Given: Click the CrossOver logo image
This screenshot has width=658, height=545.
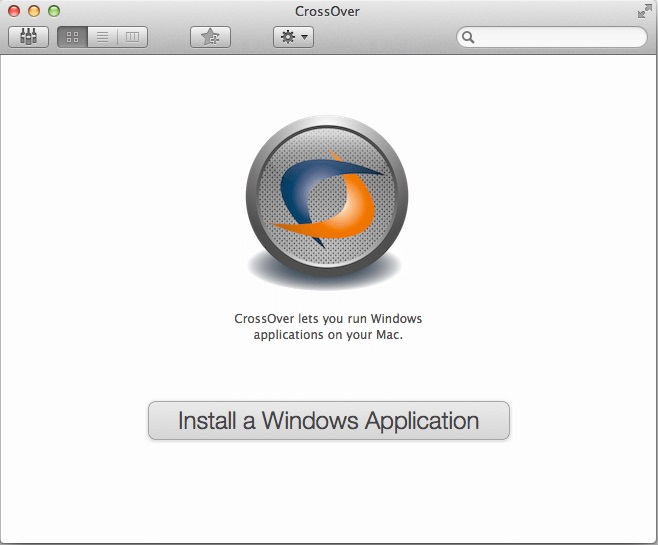Looking at the screenshot, I should [x=326, y=202].
